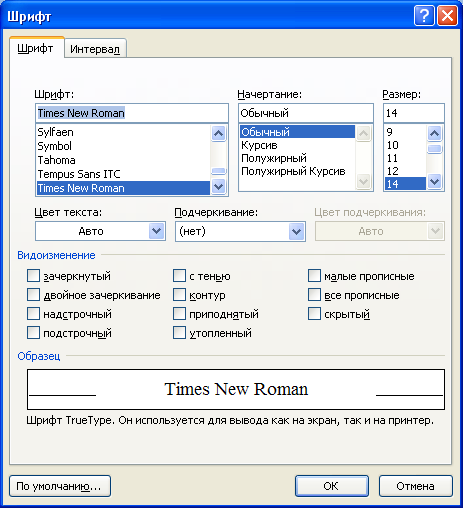Choose Tahoma in the font list
463x508 pixels.
(x=123, y=160)
